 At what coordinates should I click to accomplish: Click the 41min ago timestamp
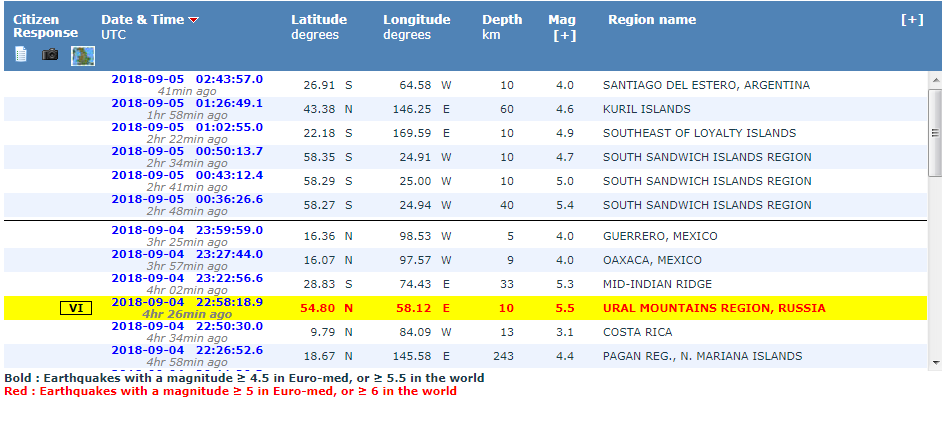(187, 91)
